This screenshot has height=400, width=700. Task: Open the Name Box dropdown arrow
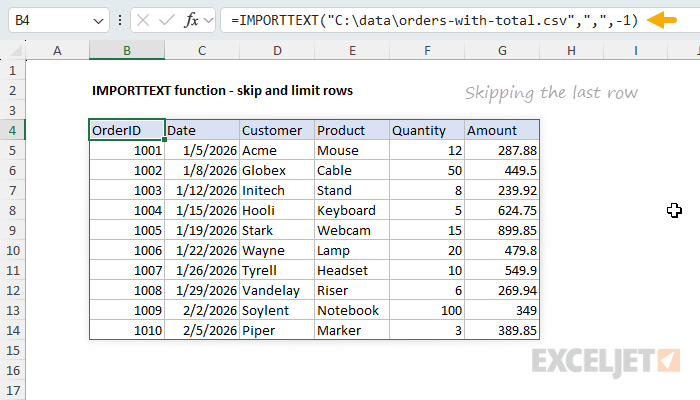point(98,21)
